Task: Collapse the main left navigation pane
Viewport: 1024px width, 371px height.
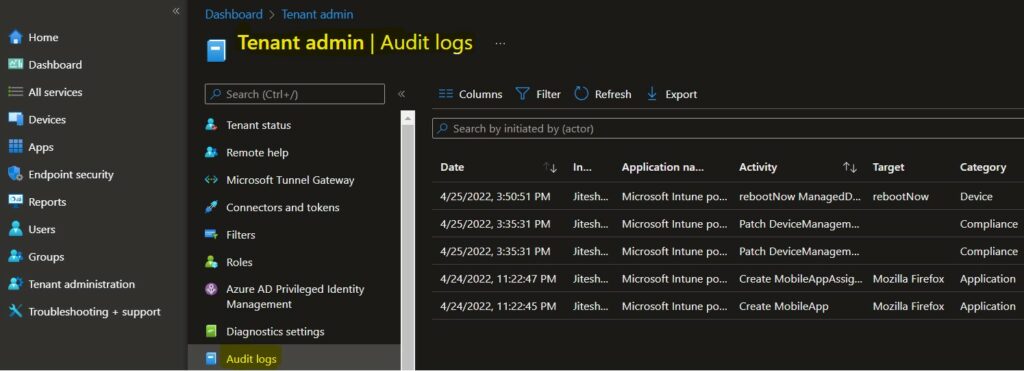Action: click(176, 11)
